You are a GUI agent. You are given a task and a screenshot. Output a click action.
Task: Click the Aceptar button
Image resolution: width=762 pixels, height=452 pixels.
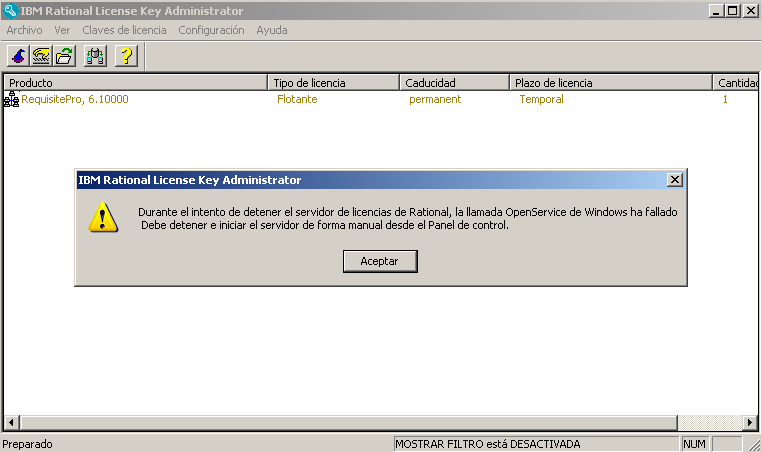tap(380, 261)
